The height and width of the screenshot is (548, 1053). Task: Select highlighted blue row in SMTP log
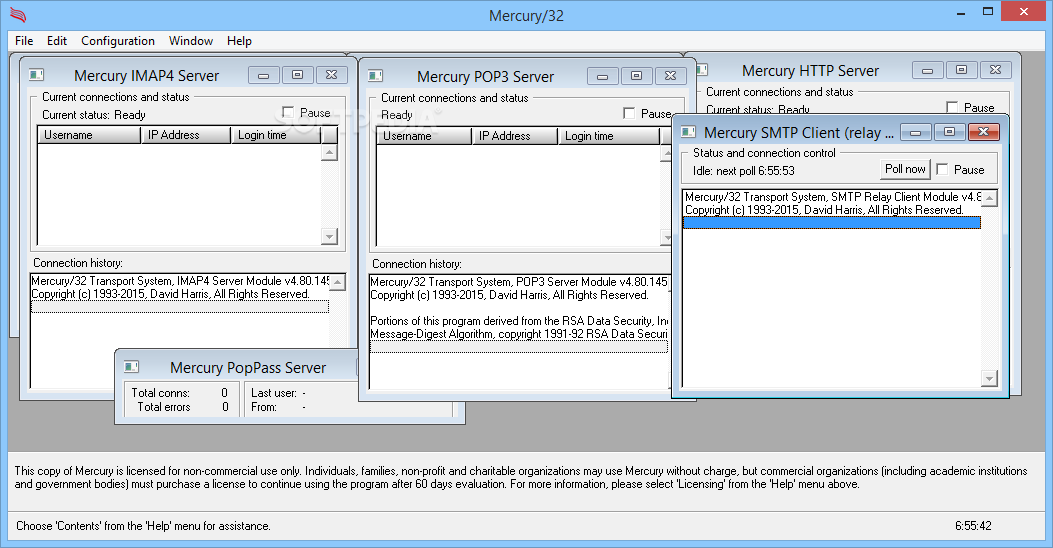(x=832, y=222)
